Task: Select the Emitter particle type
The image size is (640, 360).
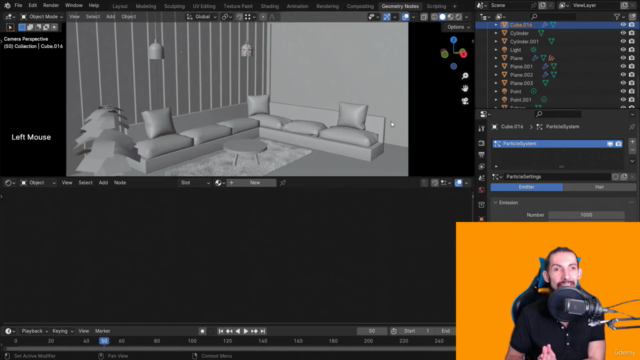Action: (x=527, y=187)
